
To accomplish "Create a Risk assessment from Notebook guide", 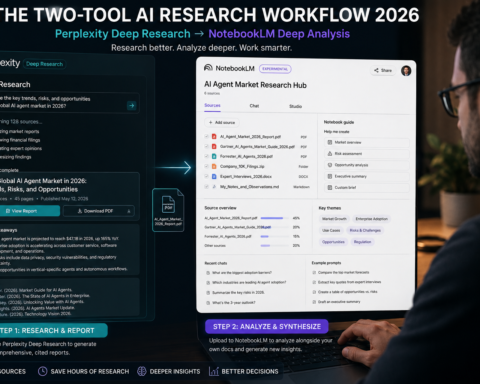I will pos(367,154).
